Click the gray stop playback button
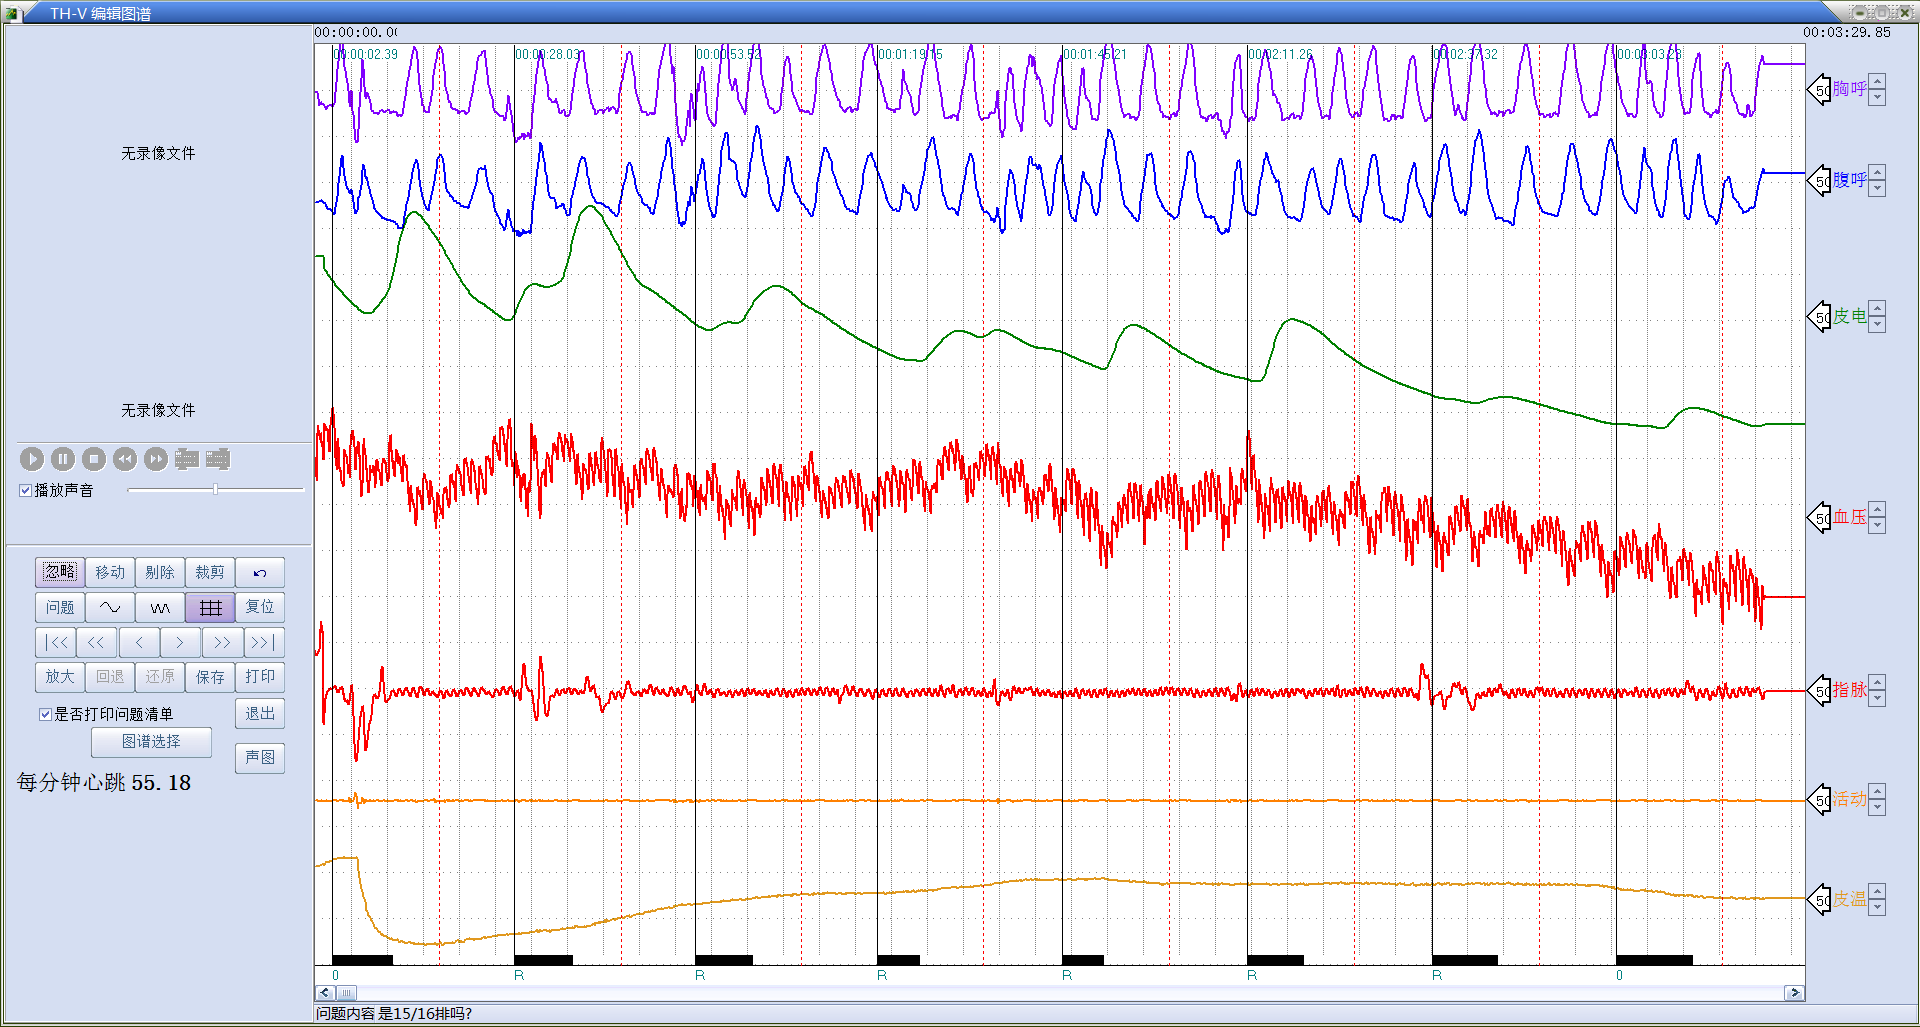The height and width of the screenshot is (1027, 1920). coord(94,459)
